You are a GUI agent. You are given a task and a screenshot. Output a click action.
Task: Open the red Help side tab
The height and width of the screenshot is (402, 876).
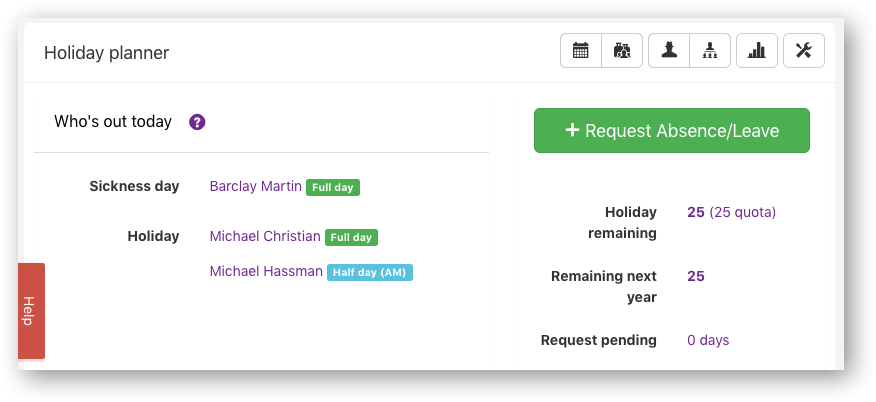tap(30, 310)
